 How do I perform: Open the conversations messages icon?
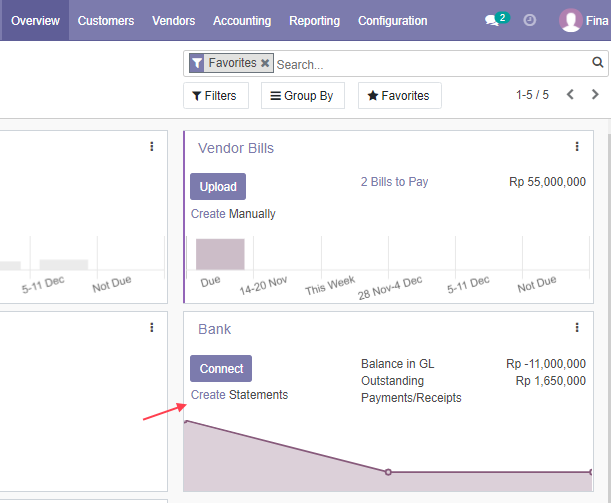(x=493, y=20)
